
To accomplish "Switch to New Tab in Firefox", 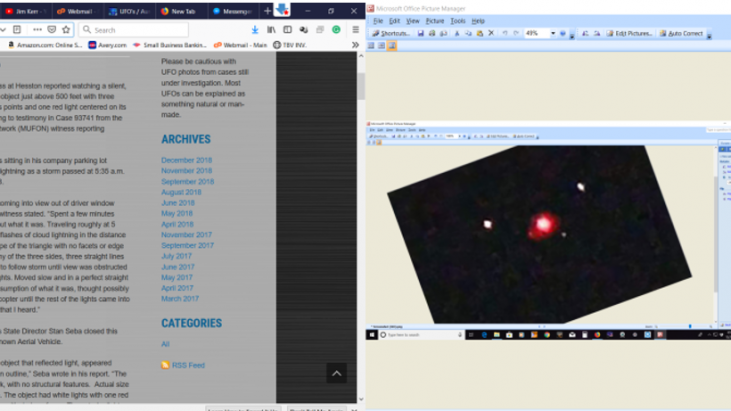I will [181, 11].
